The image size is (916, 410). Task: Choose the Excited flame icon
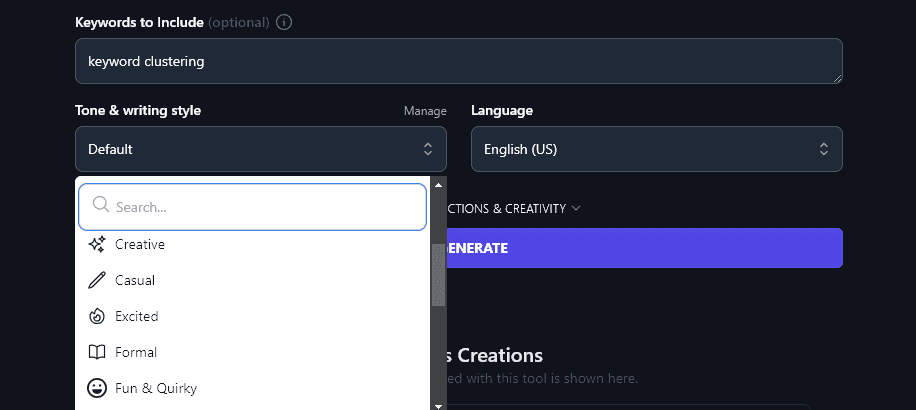pyautogui.click(x=97, y=316)
